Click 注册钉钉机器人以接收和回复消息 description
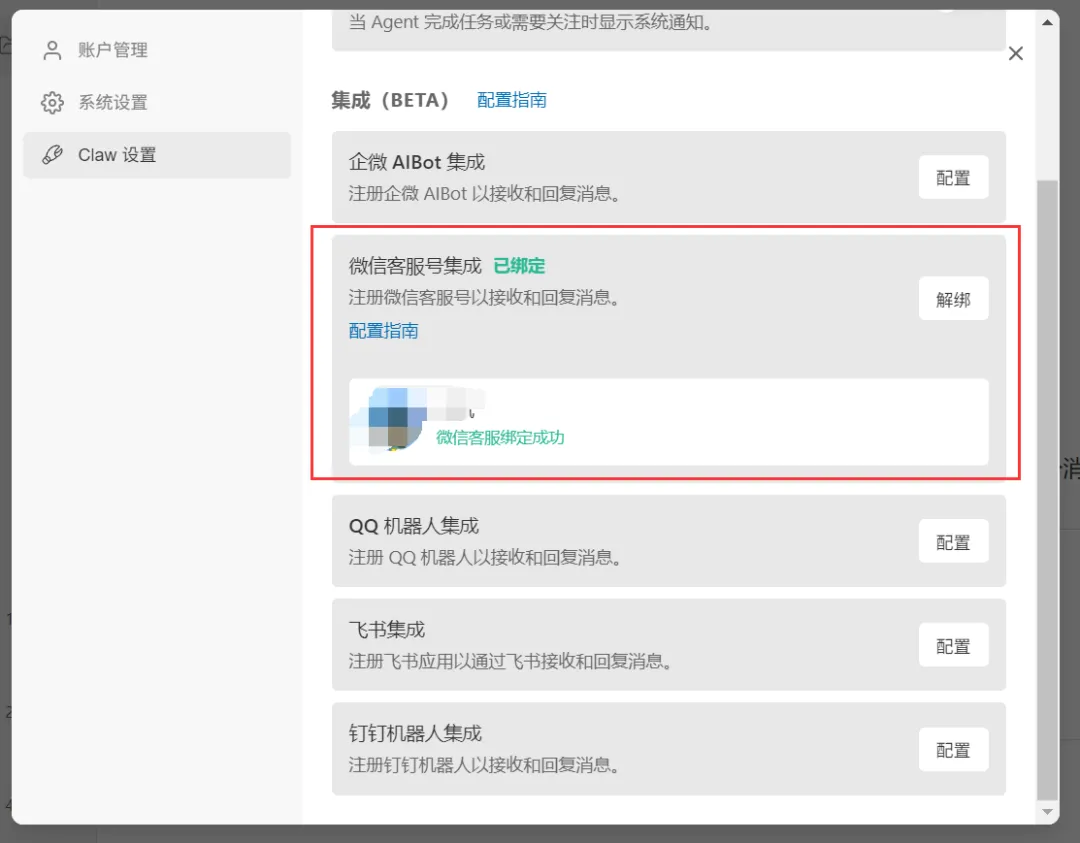The image size is (1080, 843). tap(484, 765)
